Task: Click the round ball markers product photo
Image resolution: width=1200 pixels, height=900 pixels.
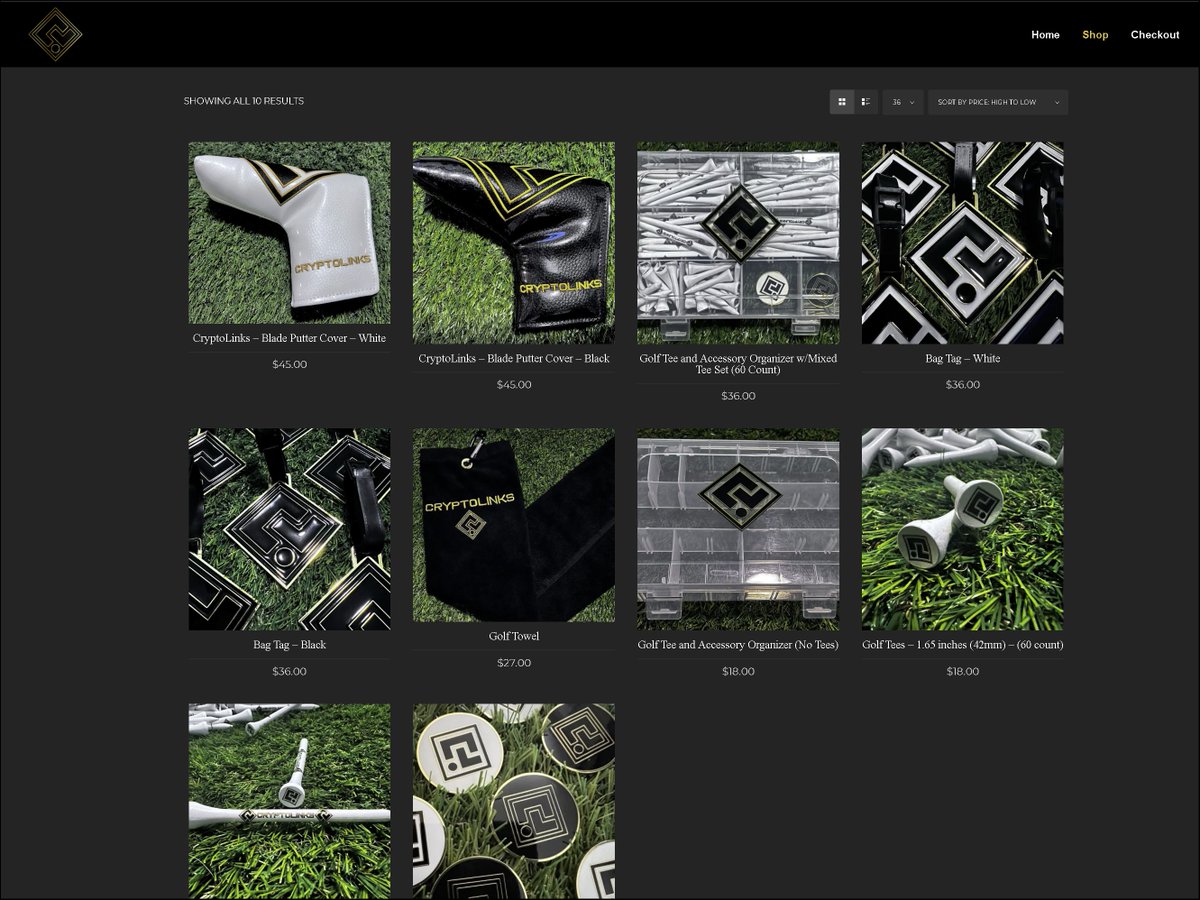Action: point(514,801)
